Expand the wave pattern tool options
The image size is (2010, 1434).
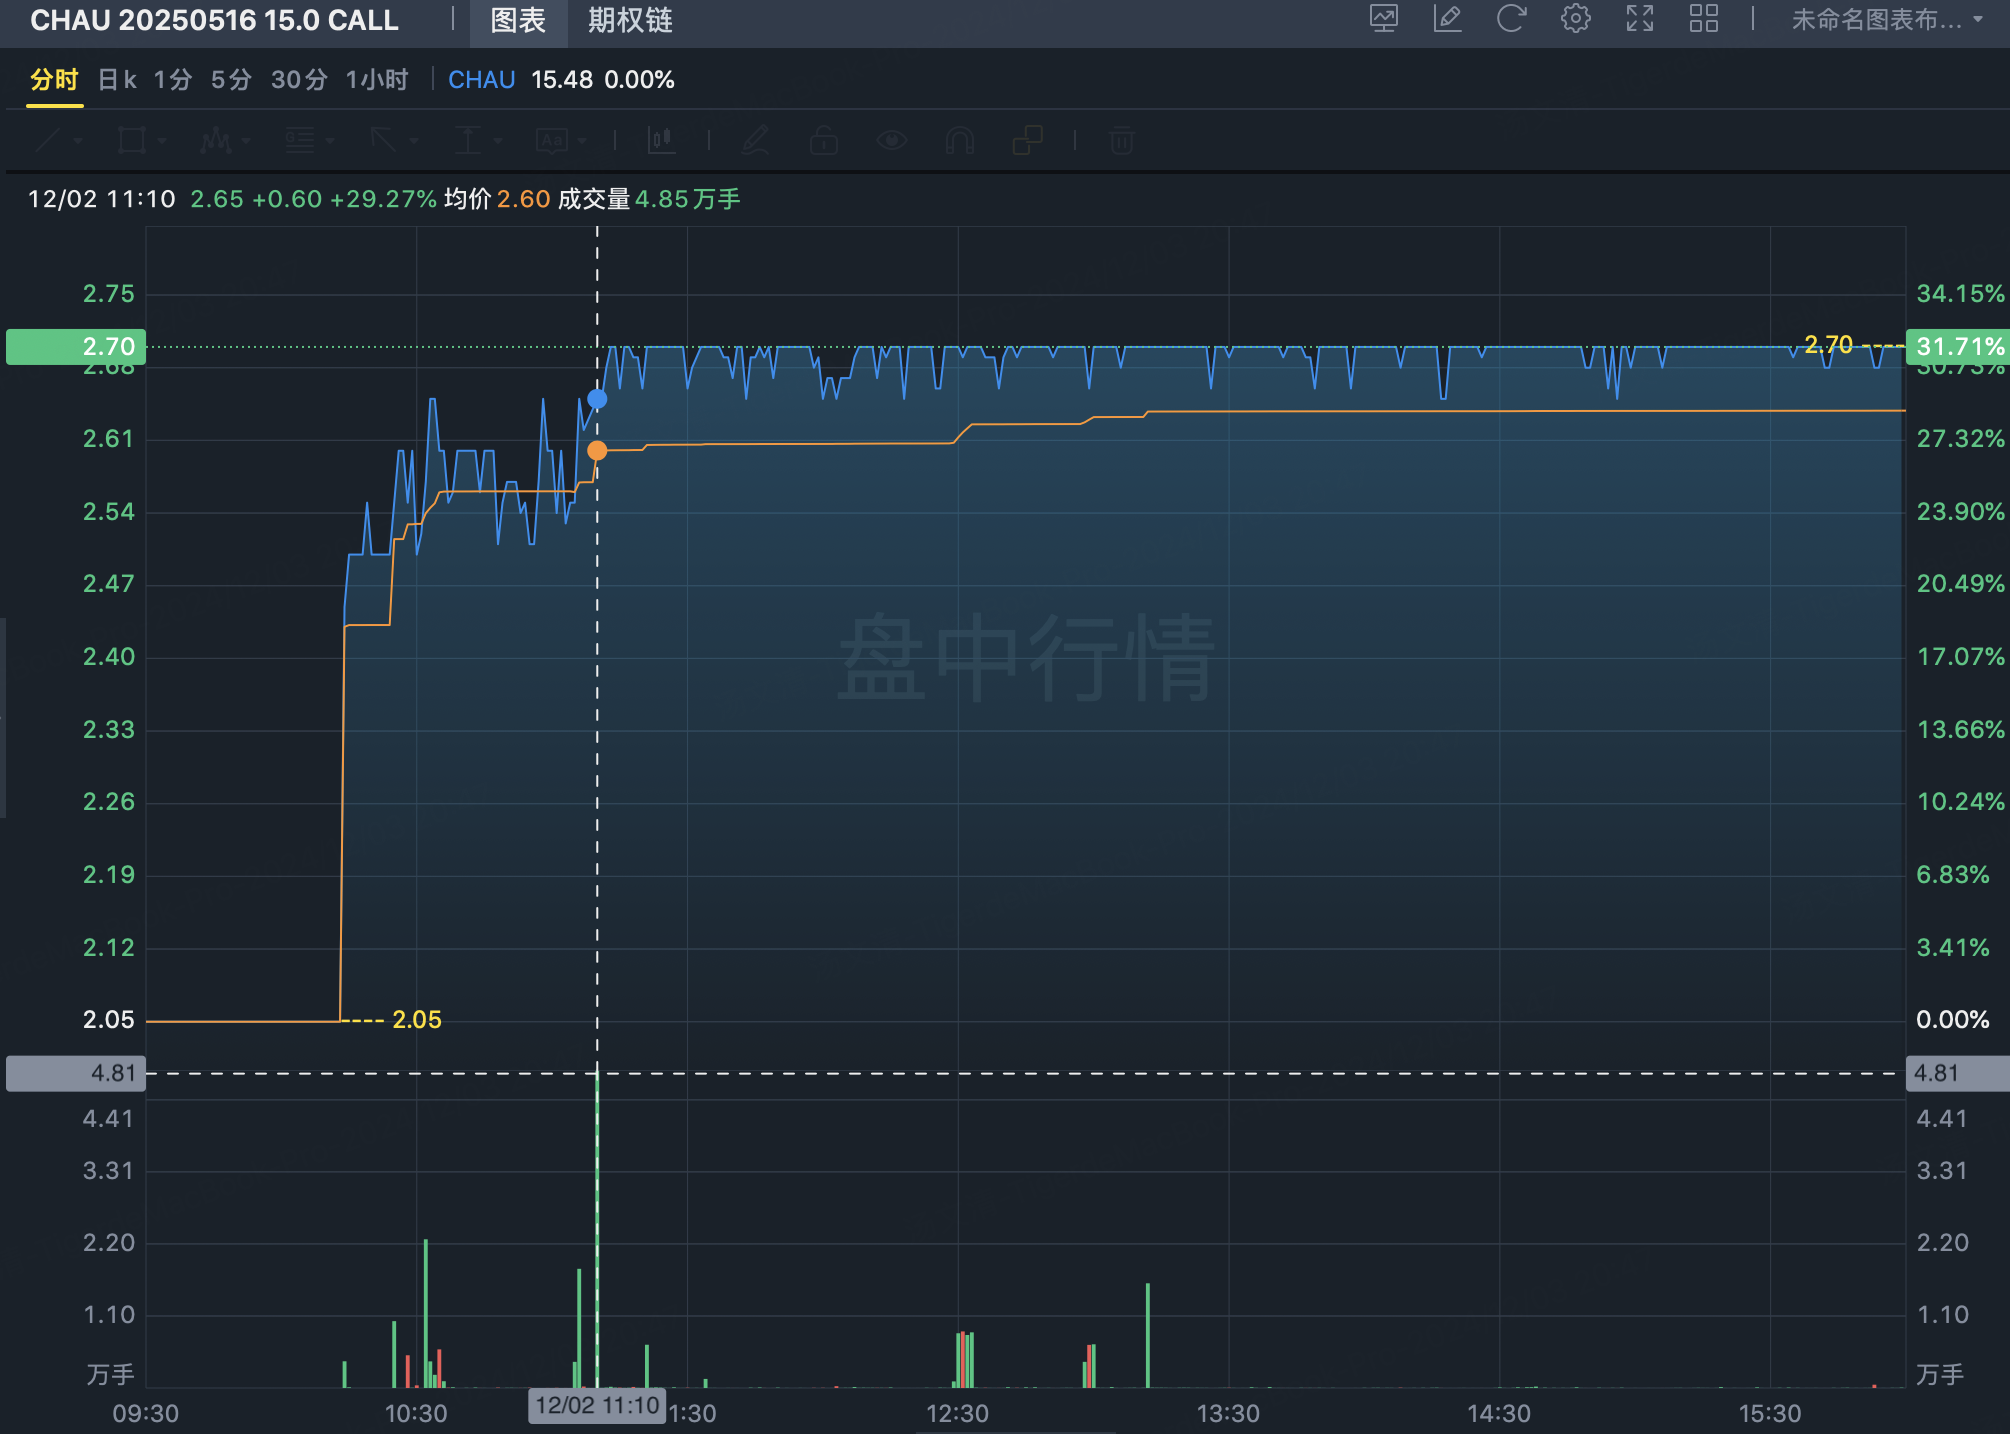(246, 141)
